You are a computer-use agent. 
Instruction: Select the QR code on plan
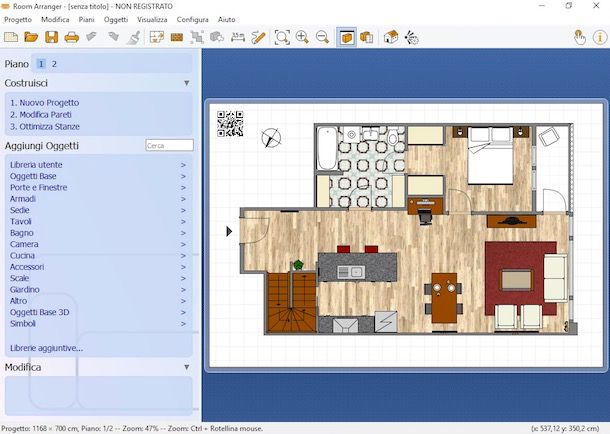[230, 124]
